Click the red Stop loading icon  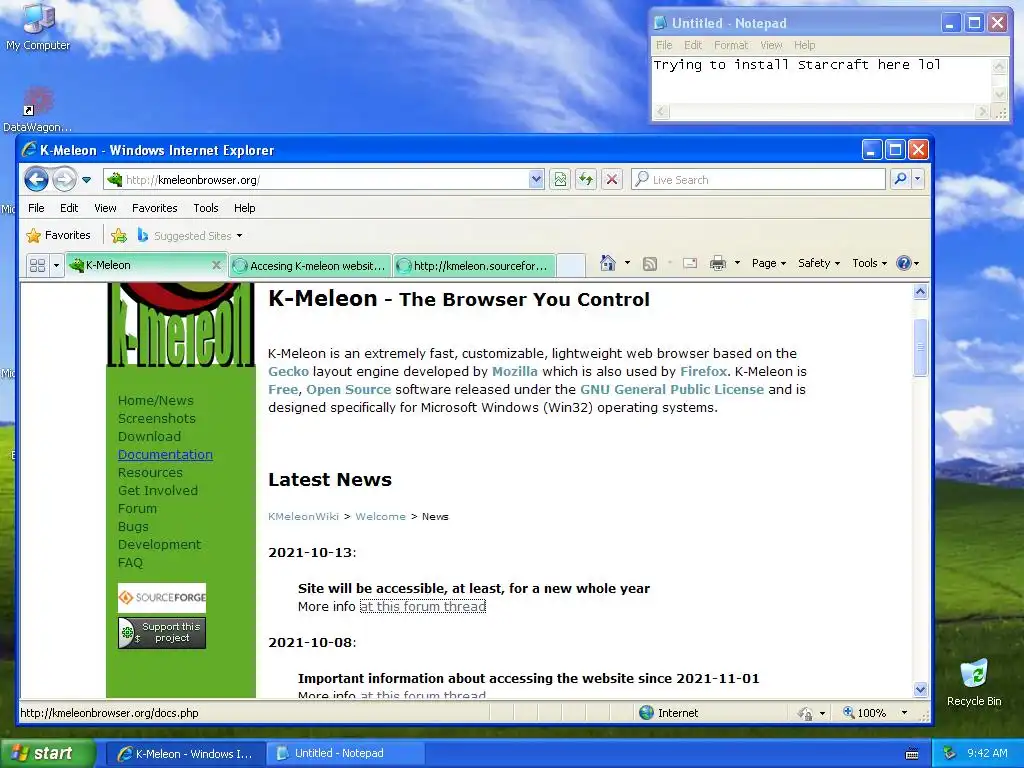pos(611,180)
